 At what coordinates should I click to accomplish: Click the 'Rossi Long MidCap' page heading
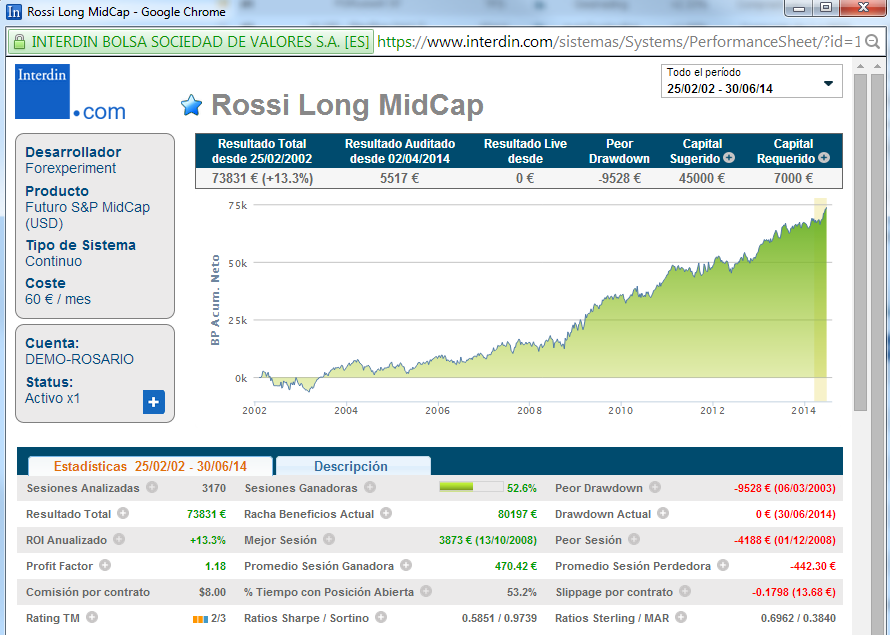pos(347,105)
